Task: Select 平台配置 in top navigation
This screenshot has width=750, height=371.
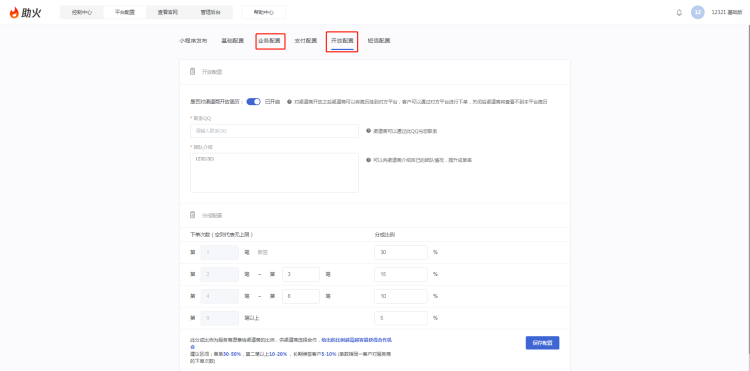Action: point(125,12)
